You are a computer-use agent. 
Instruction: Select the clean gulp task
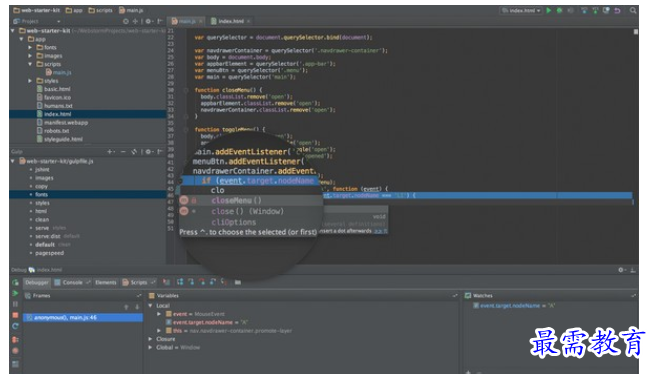42,220
